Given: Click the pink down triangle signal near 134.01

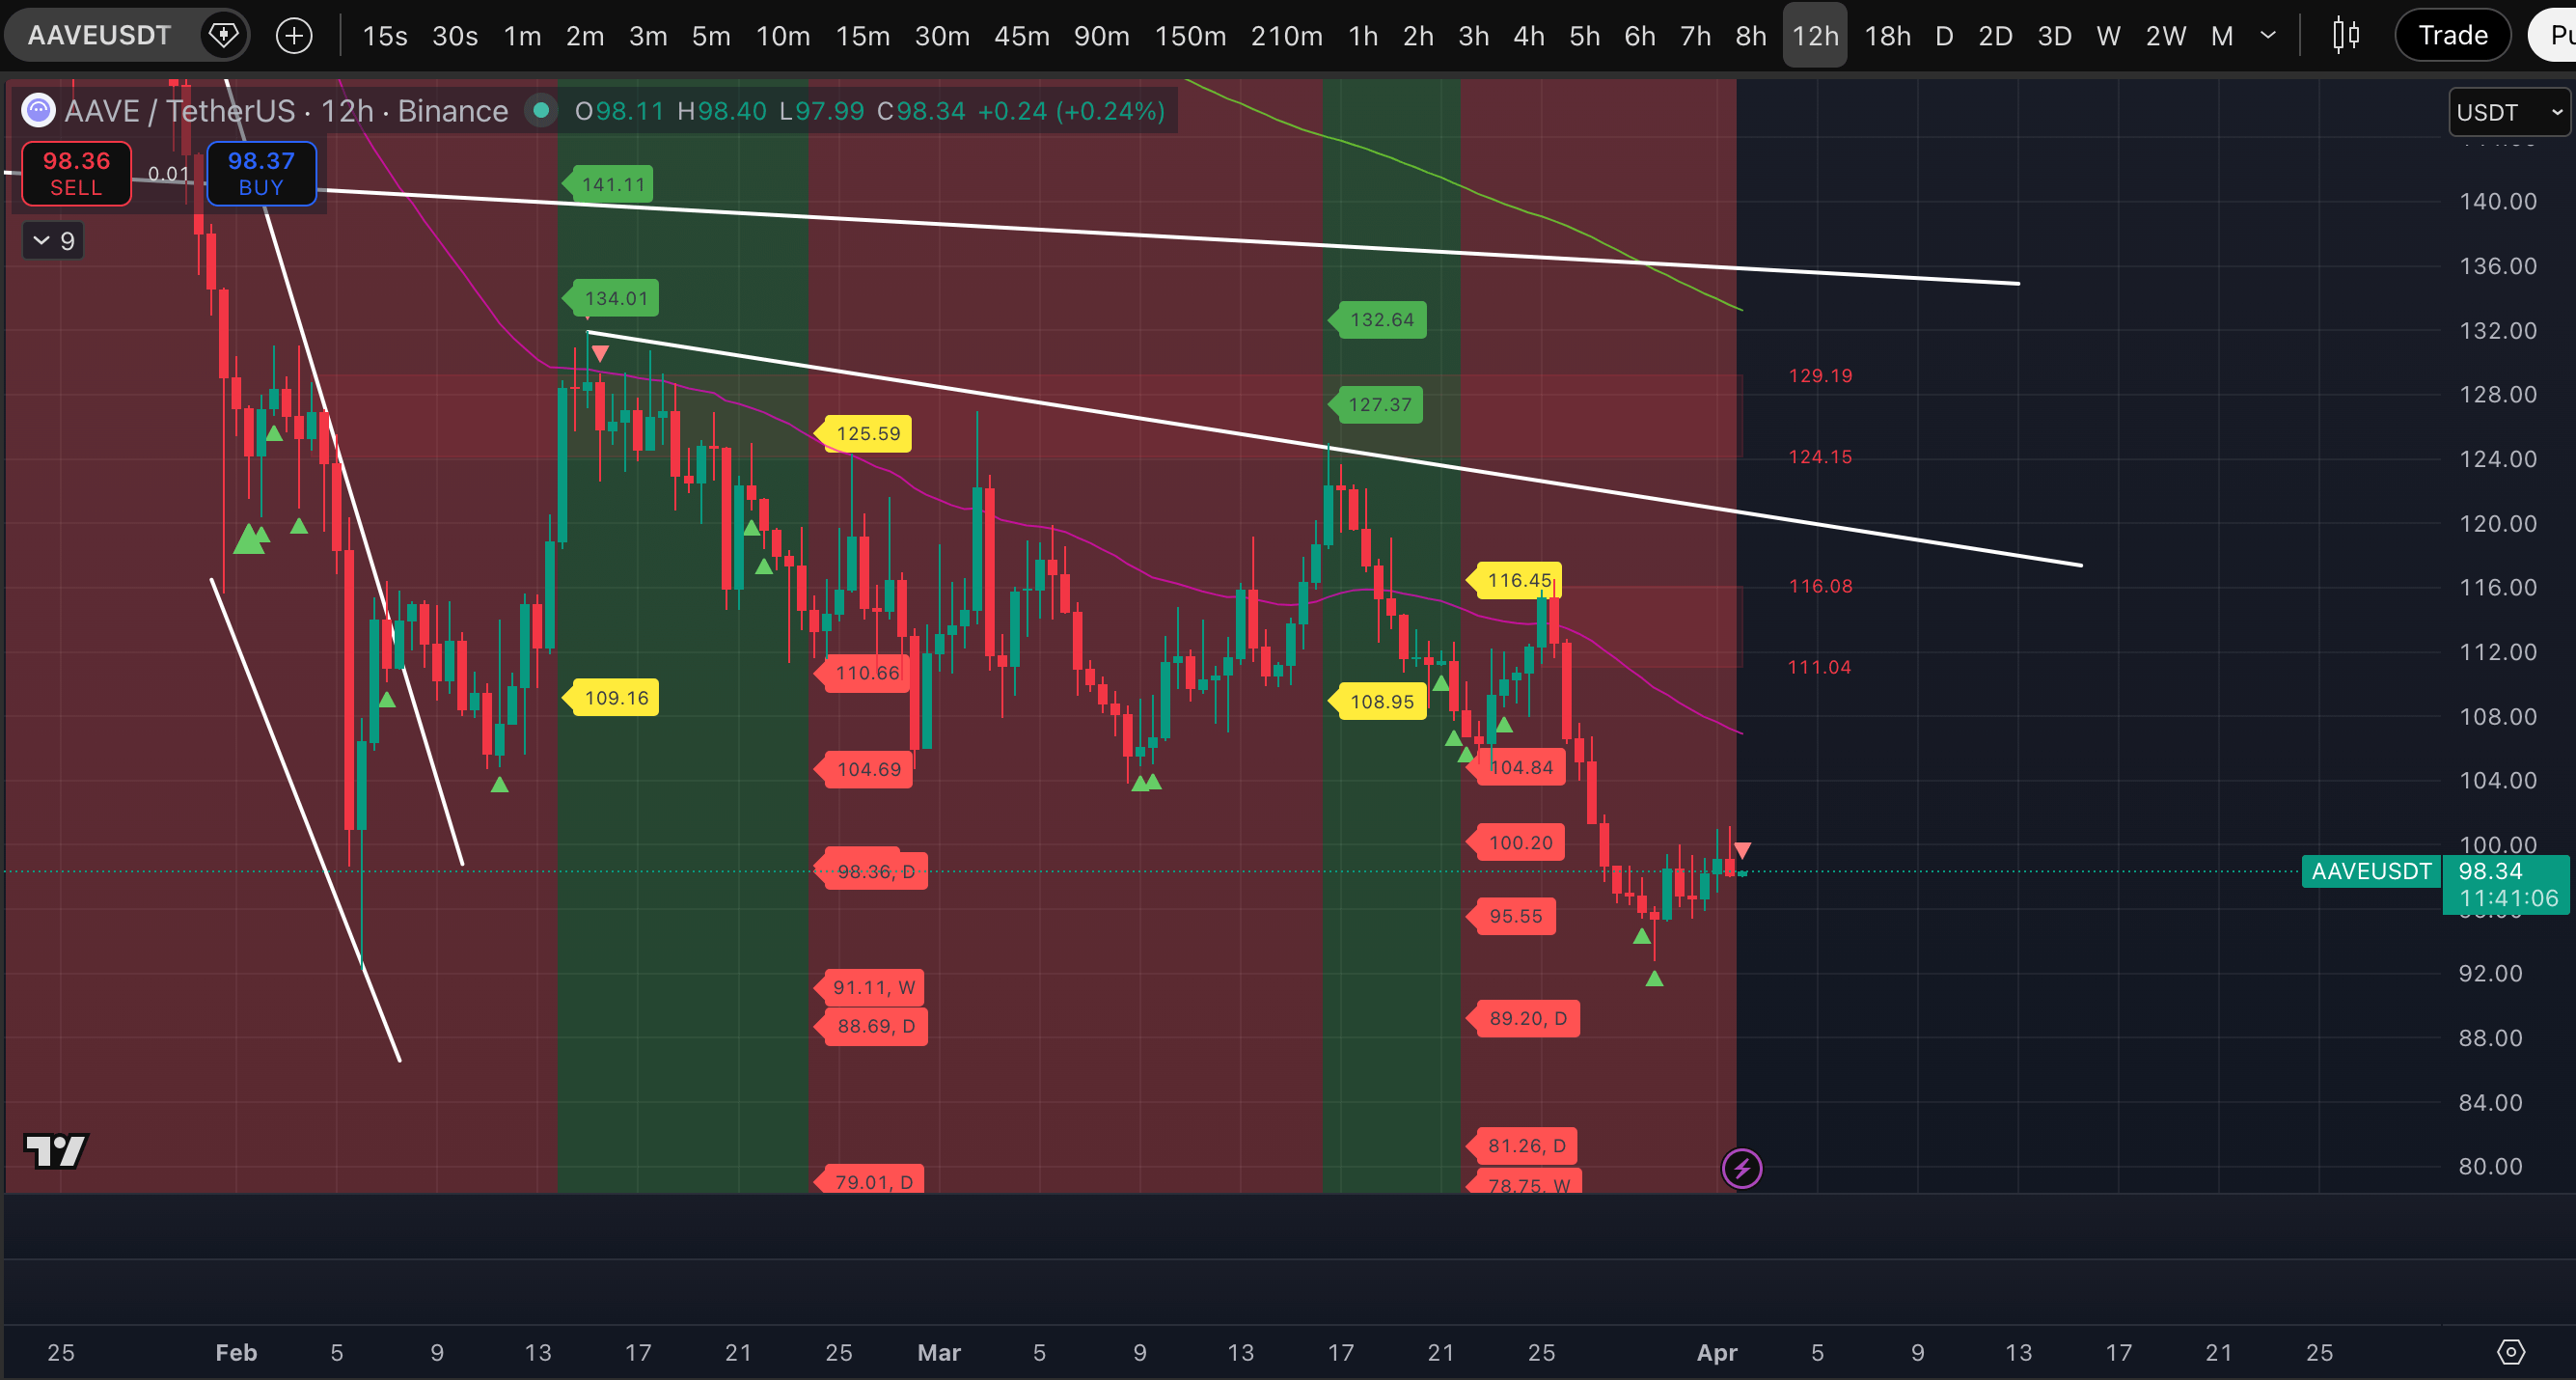Looking at the screenshot, I should click(x=600, y=353).
